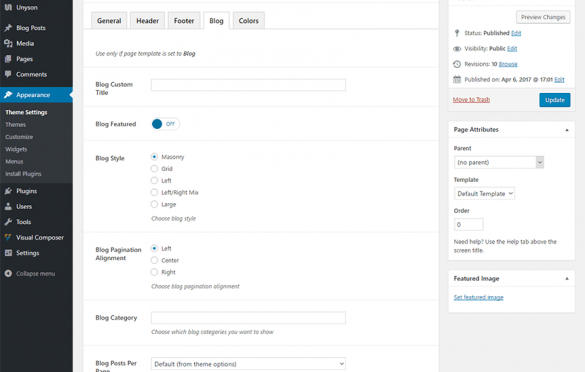The width and height of the screenshot is (585, 372).
Task: Edit the published date
Action: pyautogui.click(x=559, y=79)
